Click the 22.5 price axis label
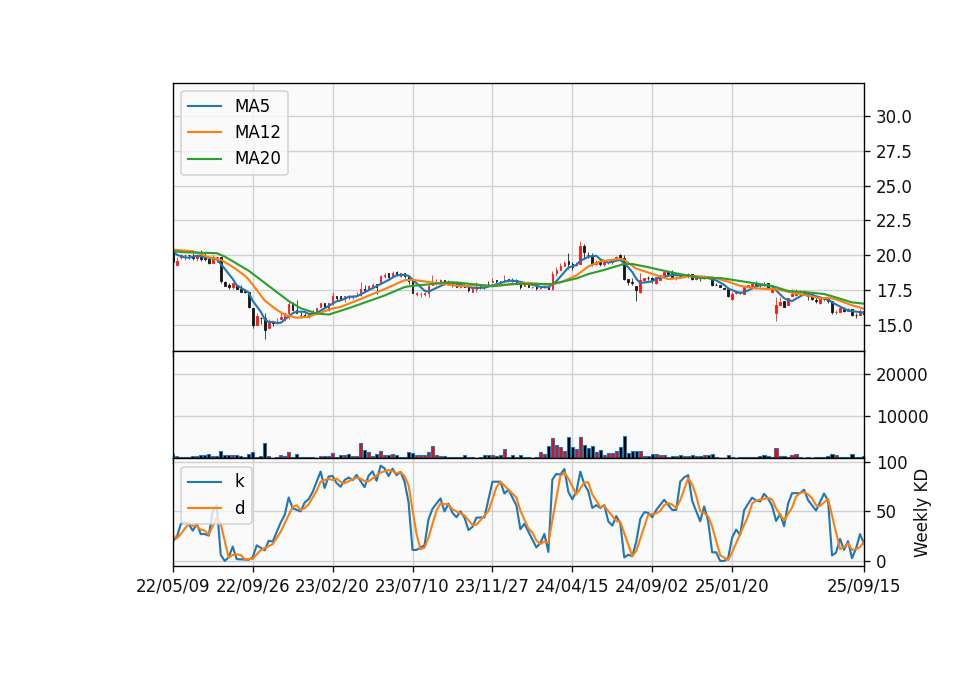This screenshot has width=960, height=690. pos(894,221)
